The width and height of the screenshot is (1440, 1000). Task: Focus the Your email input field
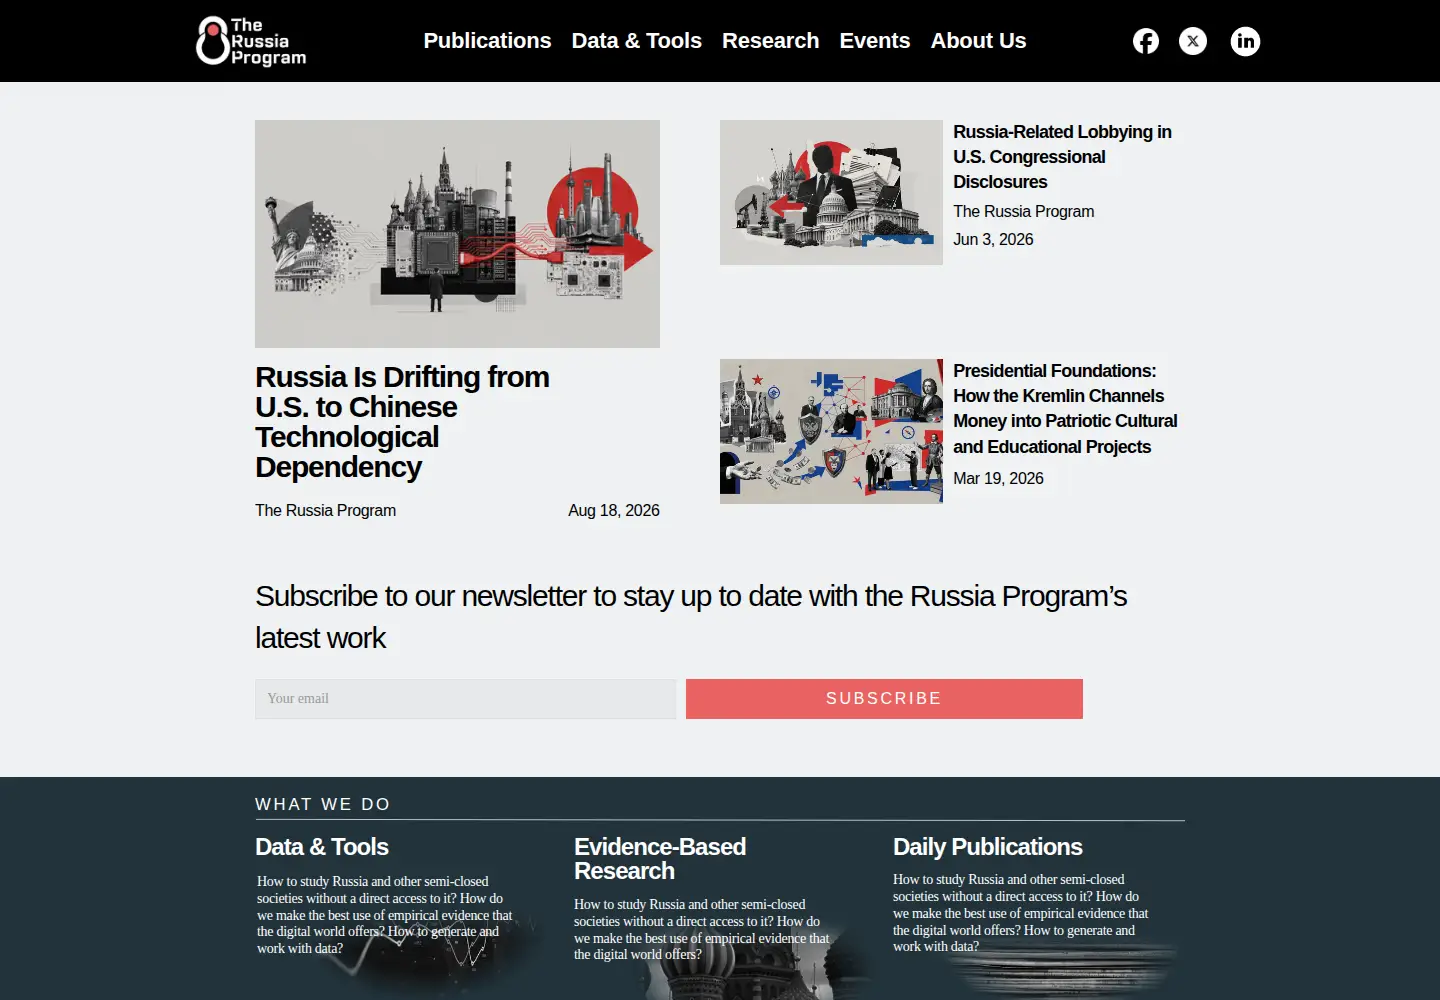point(465,699)
